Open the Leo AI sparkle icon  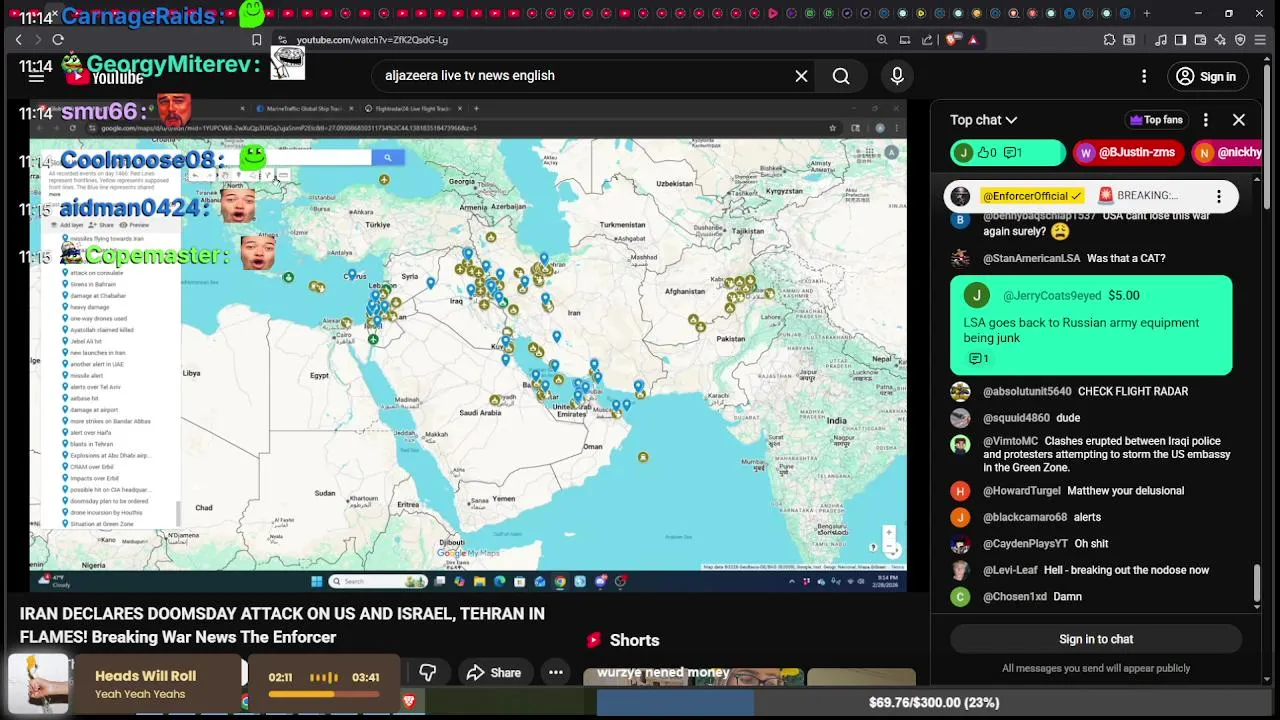tap(1221, 40)
